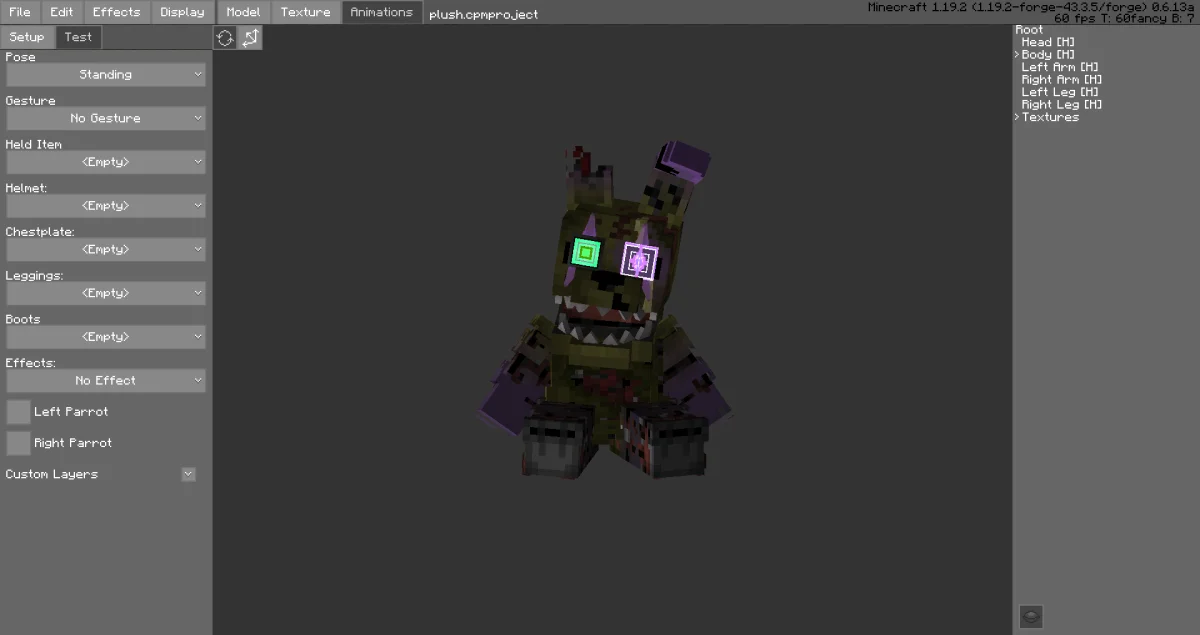Select the Textures tree entry
Screen dimensions: 1200x635
(x=1050, y=117)
